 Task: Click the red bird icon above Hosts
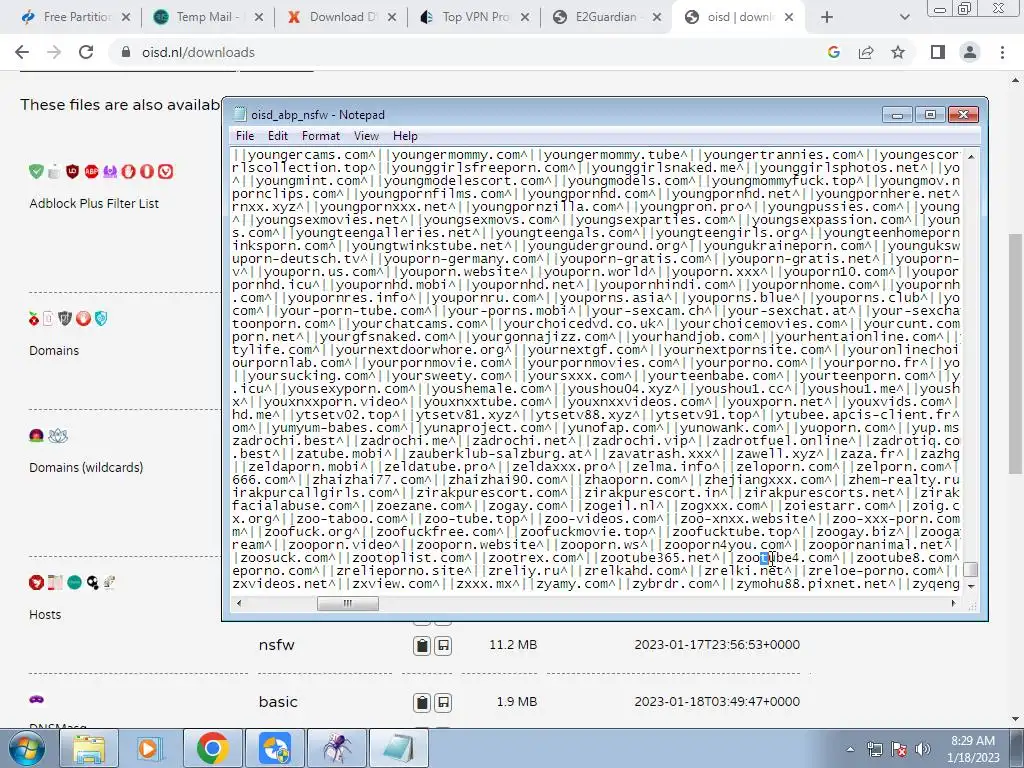[37, 583]
